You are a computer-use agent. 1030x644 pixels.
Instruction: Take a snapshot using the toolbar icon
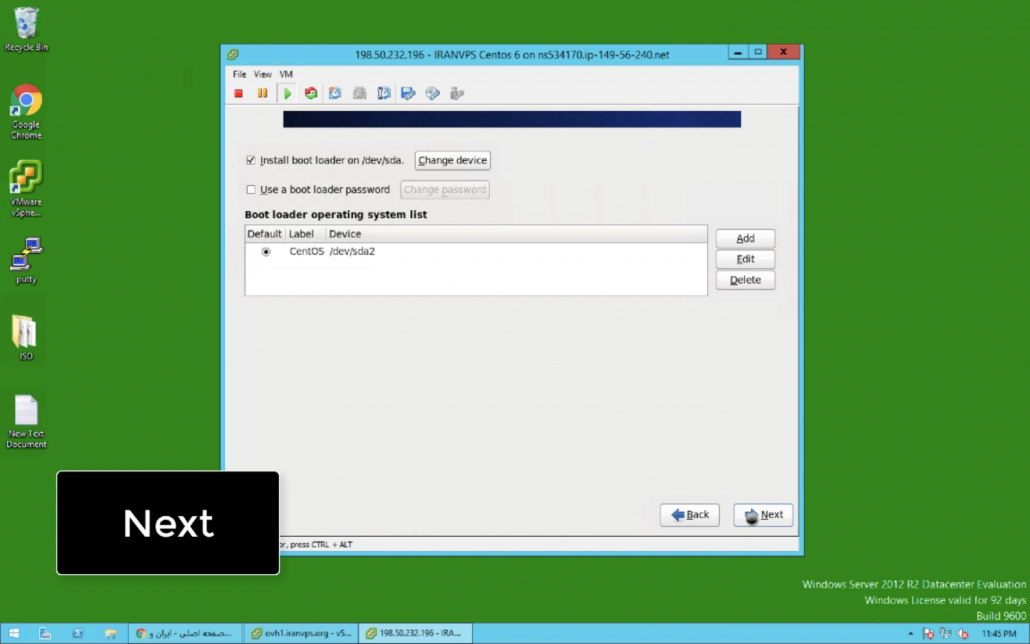pyautogui.click(x=335, y=94)
